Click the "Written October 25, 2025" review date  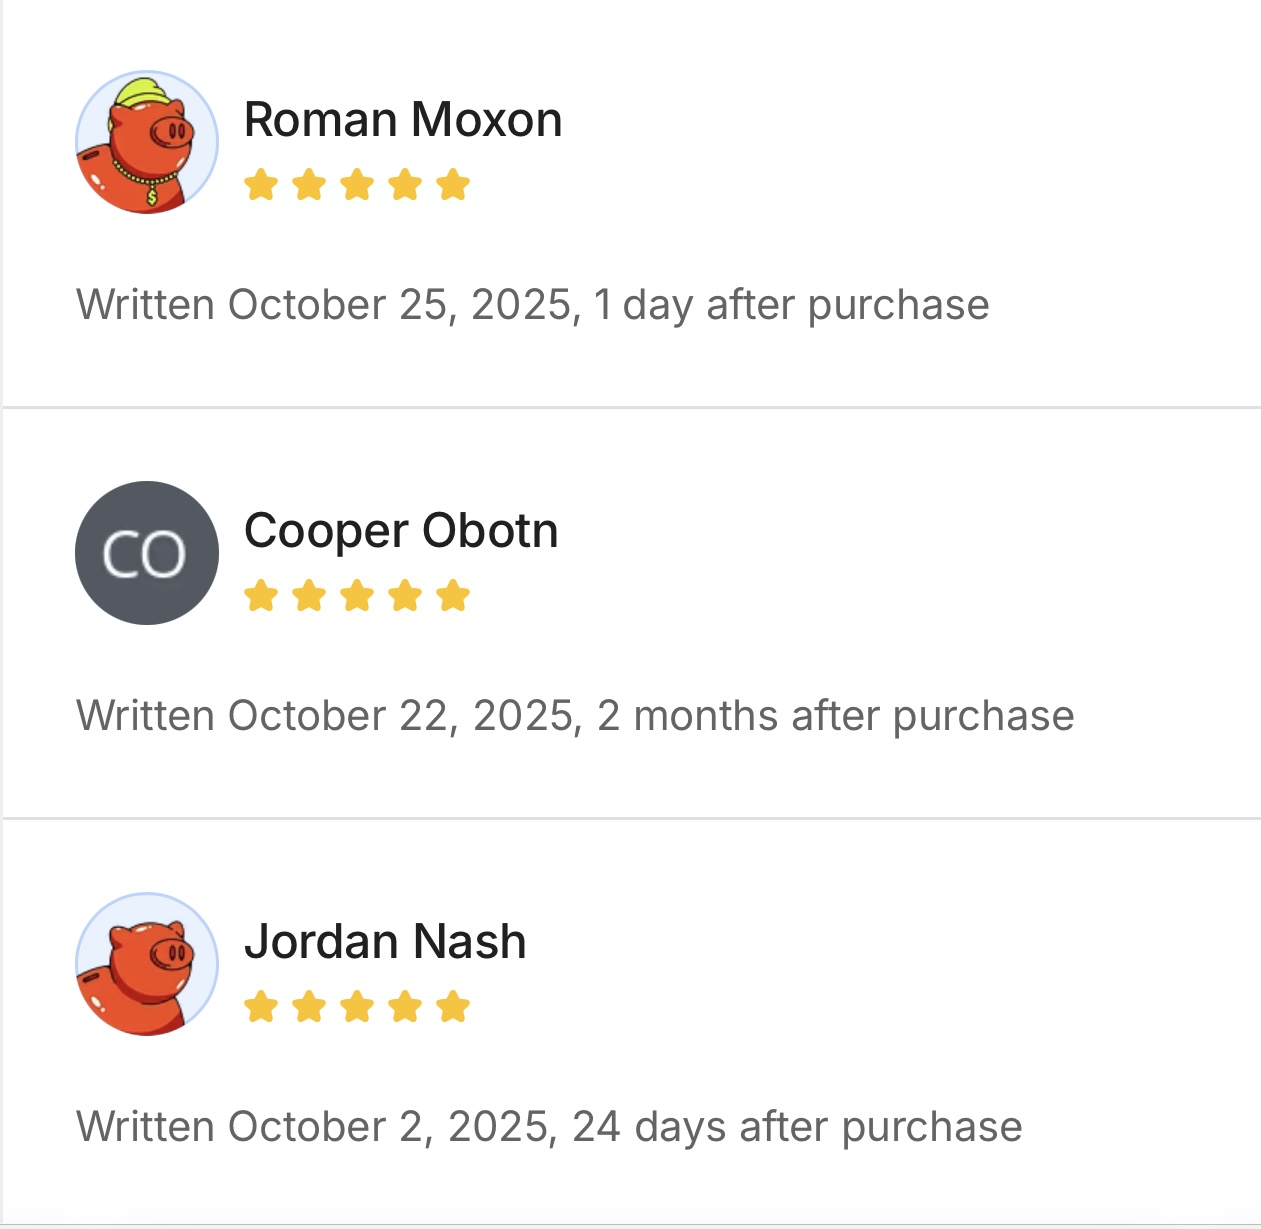[328, 305]
